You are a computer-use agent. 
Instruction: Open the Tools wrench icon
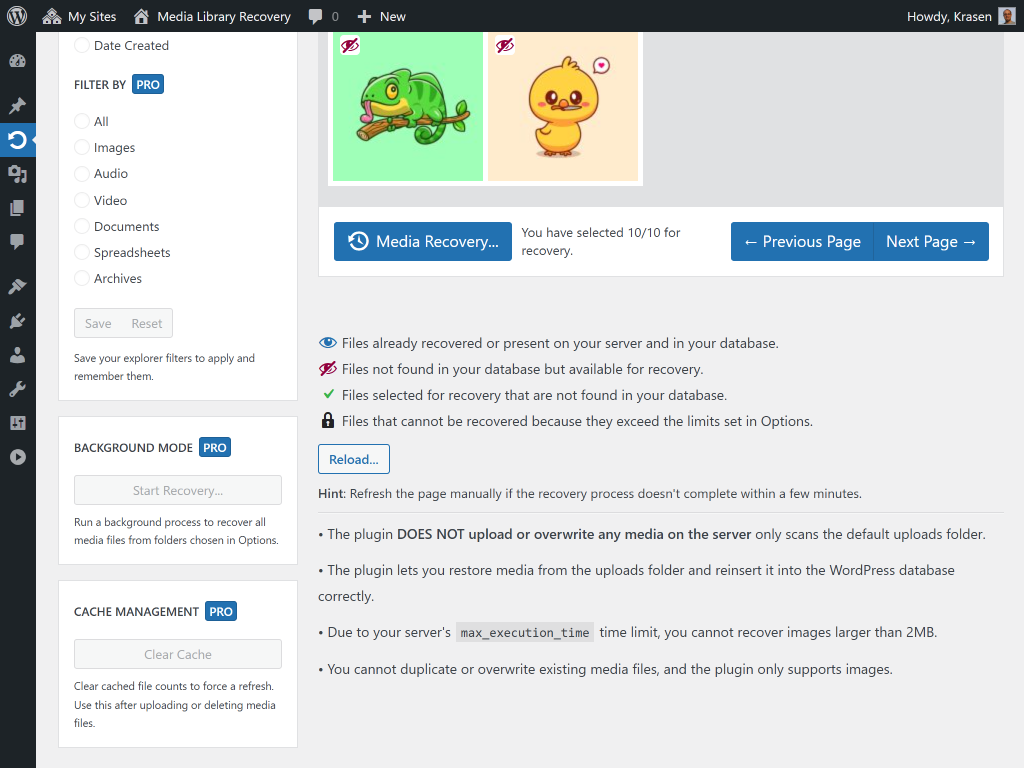16,388
